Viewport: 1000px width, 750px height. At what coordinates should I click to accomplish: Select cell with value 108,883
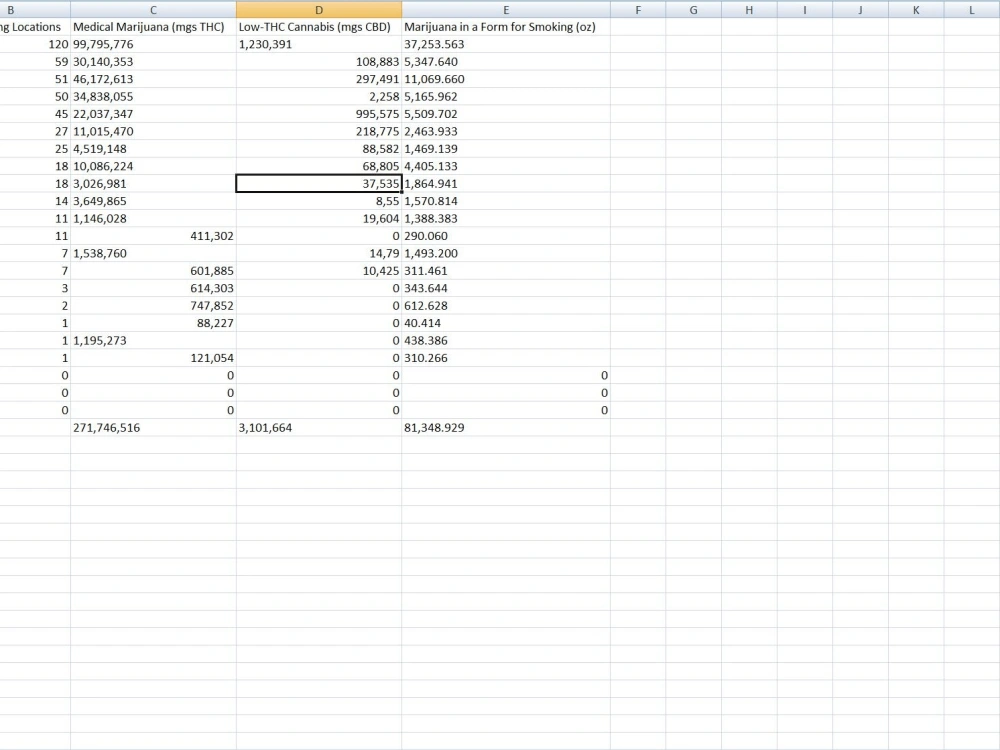coord(319,62)
